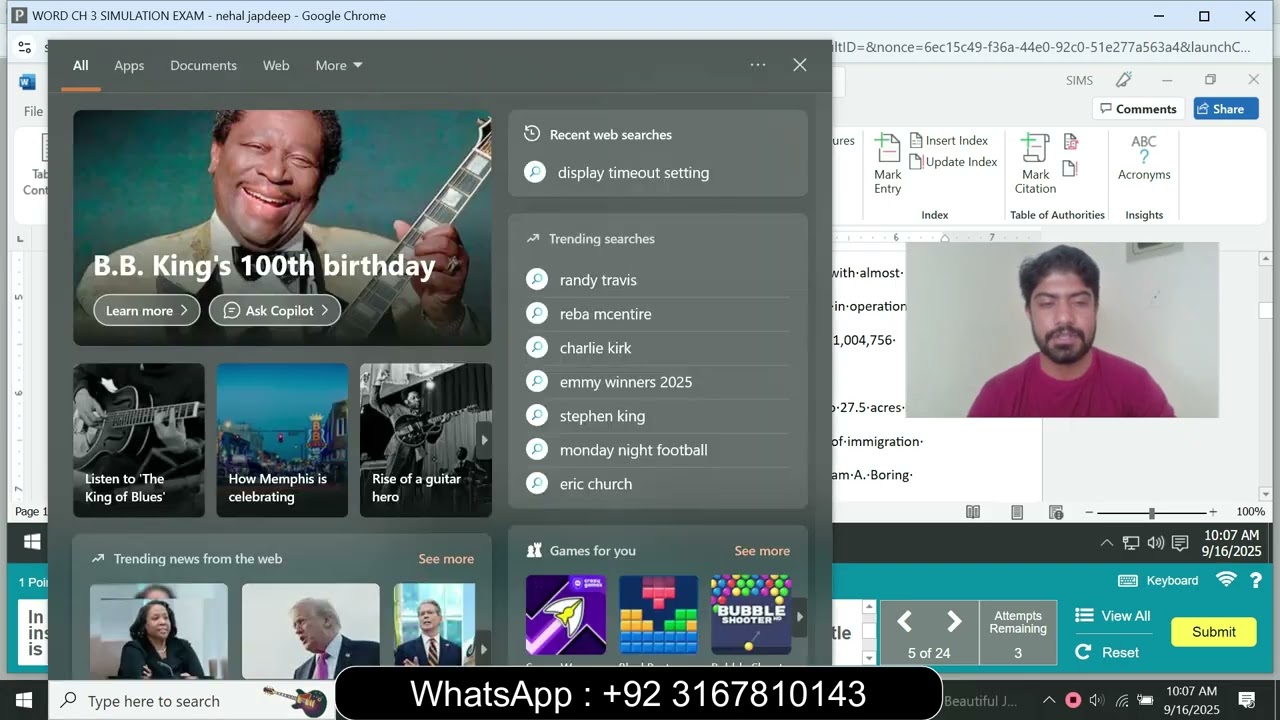Click the host taskbar volume icon
Screen dimensions: 1280x720
(x=1097, y=700)
